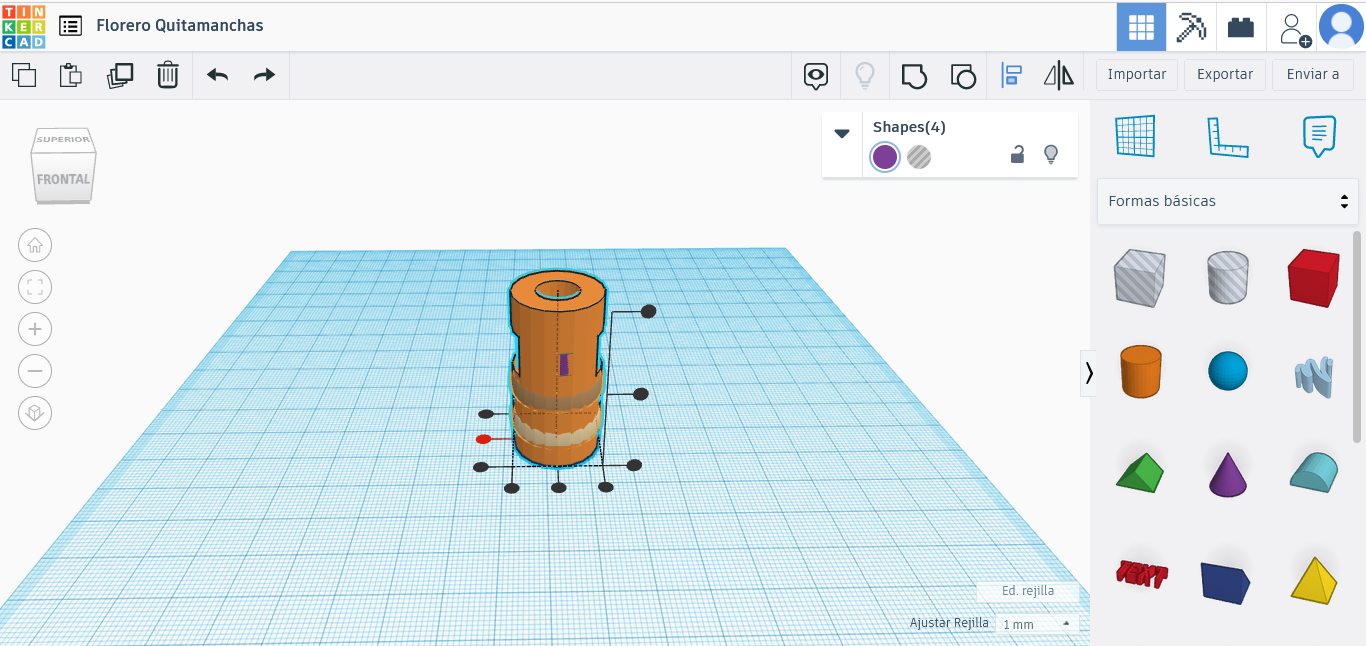Open the Mirror flip tool
This screenshot has height=646, width=1366.
click(1058, 75)
